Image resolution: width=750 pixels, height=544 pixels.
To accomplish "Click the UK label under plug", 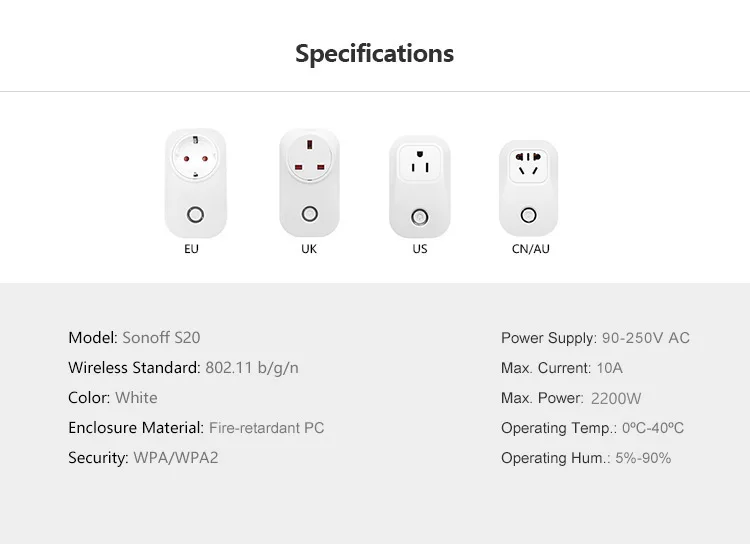I will 309,249.
